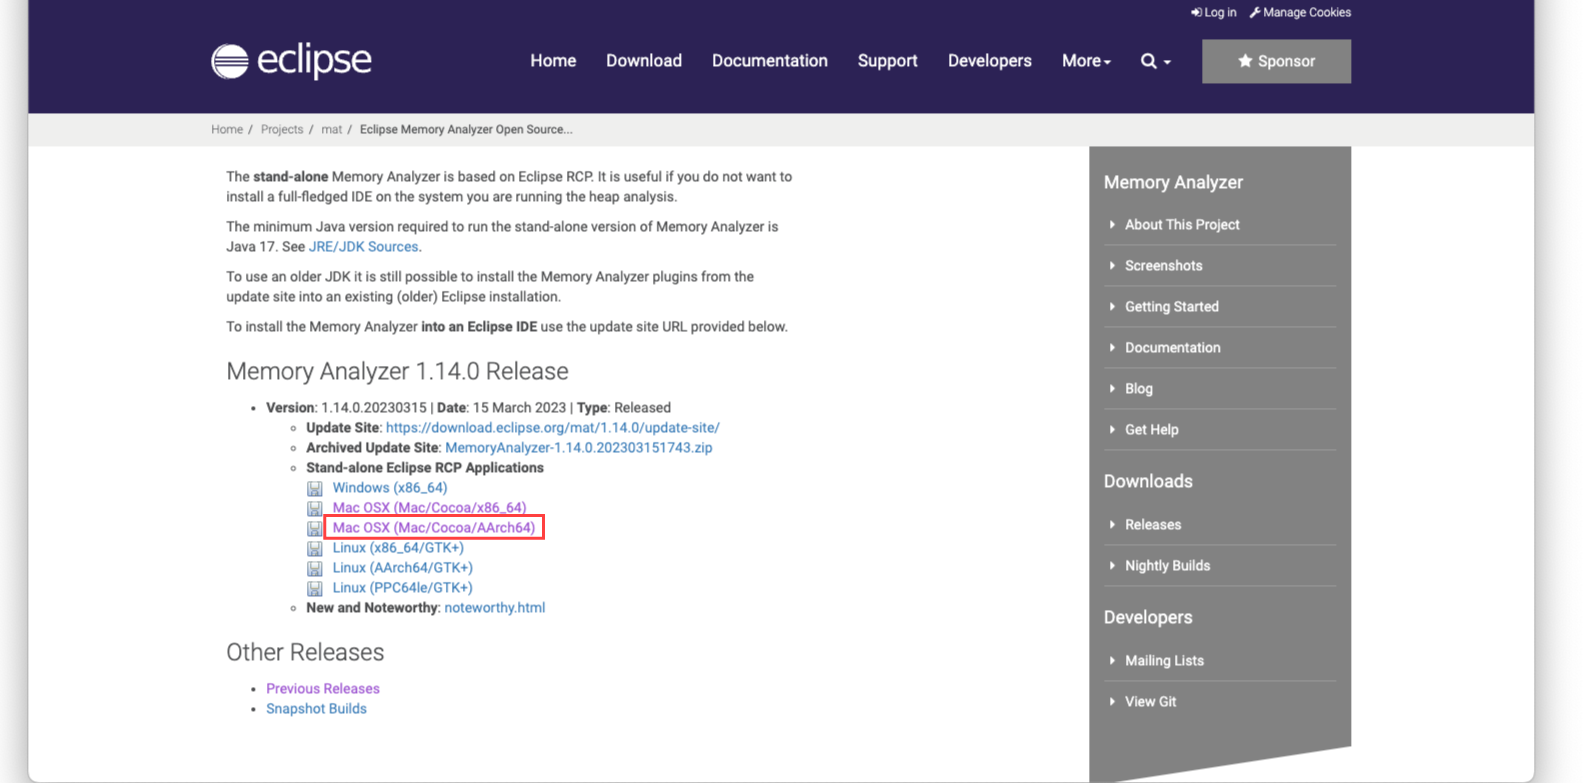1590x783 pixels.
Task: Click the Eclipse logo
Action: coord(291,61)
